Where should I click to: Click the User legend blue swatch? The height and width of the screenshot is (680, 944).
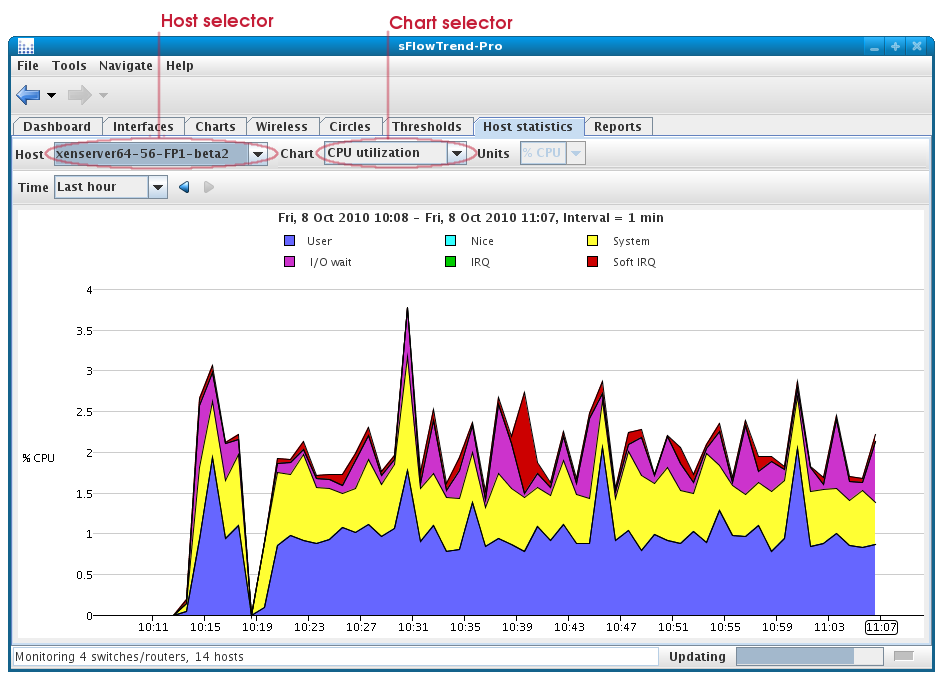290,241
